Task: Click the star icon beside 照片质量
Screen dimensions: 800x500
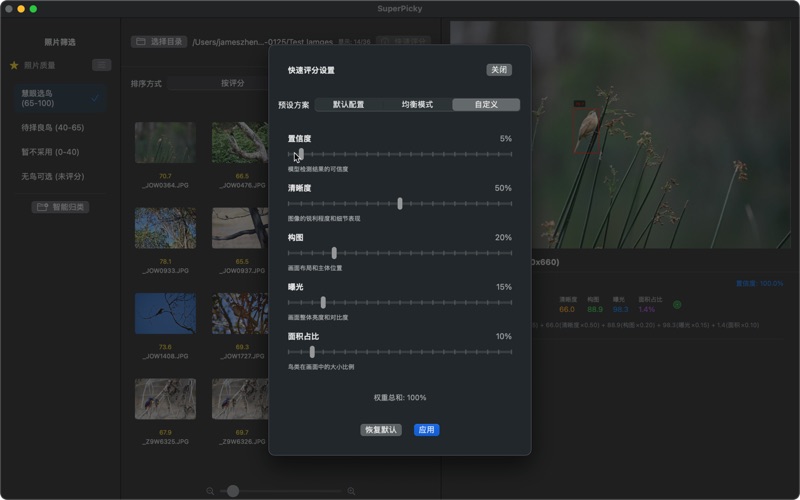Action: 14,65
